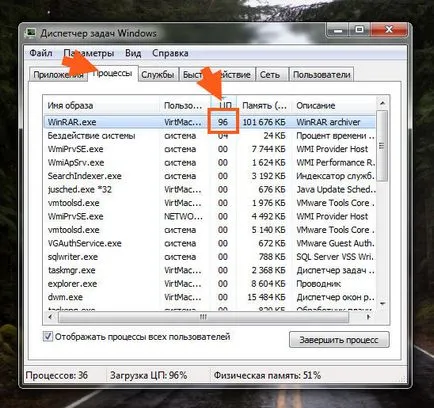The width and height of the screenshot is (434, 408).
Task: Open the 'Вид' menu
Action: [133, 53]
